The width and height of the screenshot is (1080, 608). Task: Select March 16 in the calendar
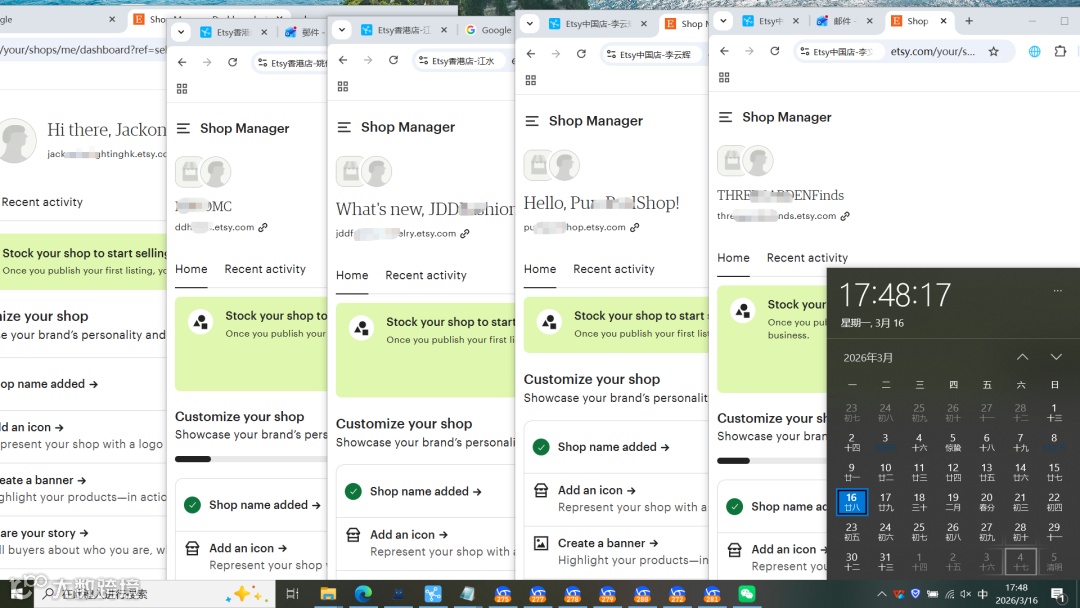coord(851,502)
